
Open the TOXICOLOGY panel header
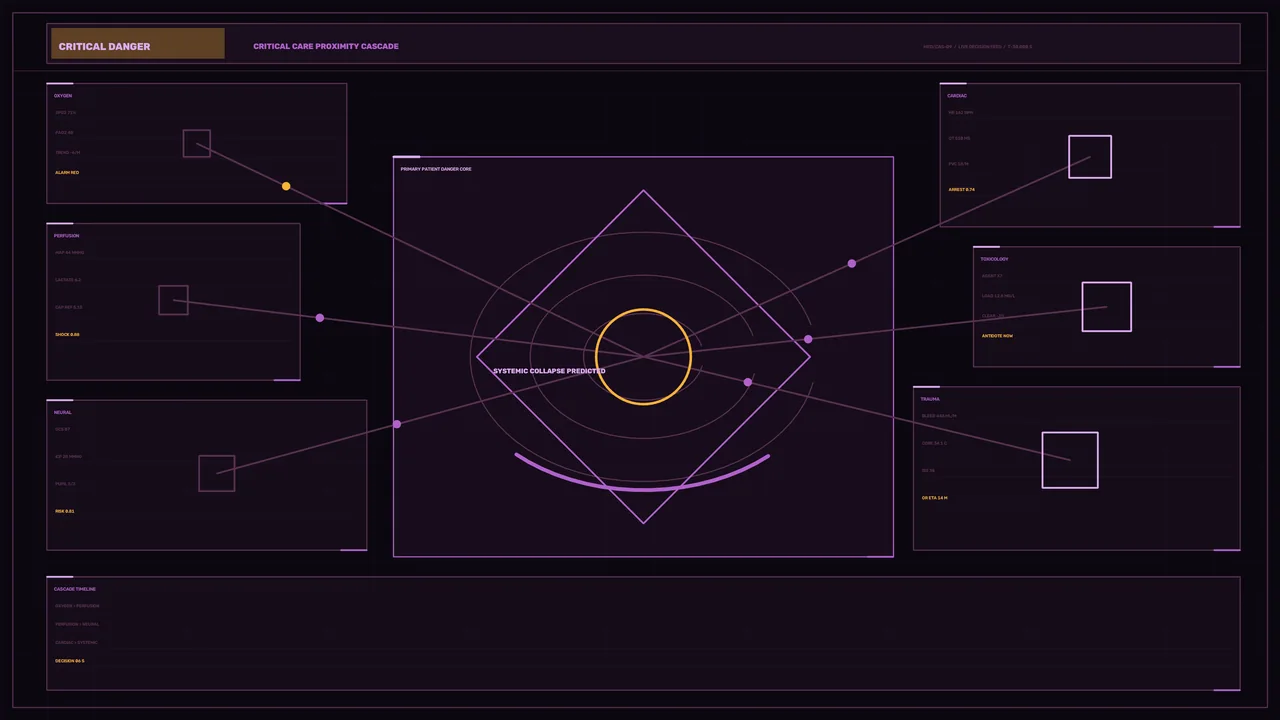(x=995, y=260)
